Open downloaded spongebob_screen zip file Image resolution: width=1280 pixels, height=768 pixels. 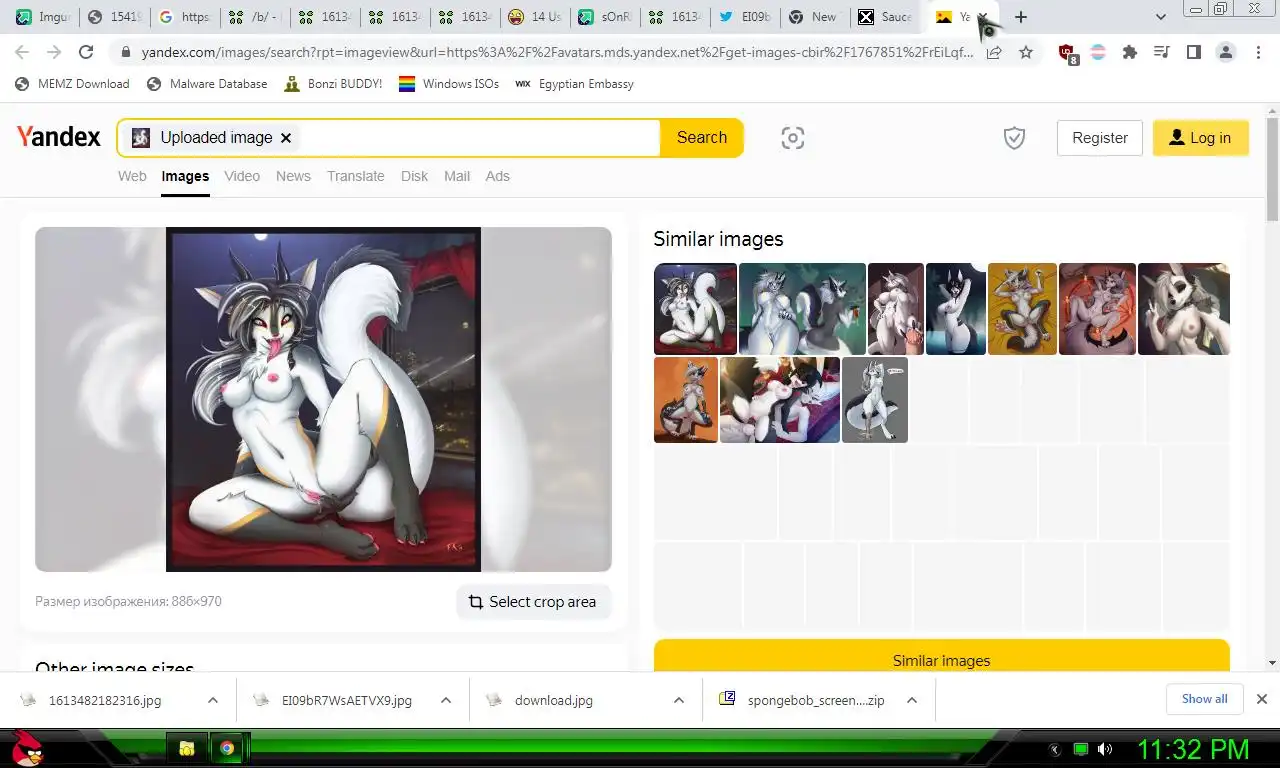(x=816, y=700)
